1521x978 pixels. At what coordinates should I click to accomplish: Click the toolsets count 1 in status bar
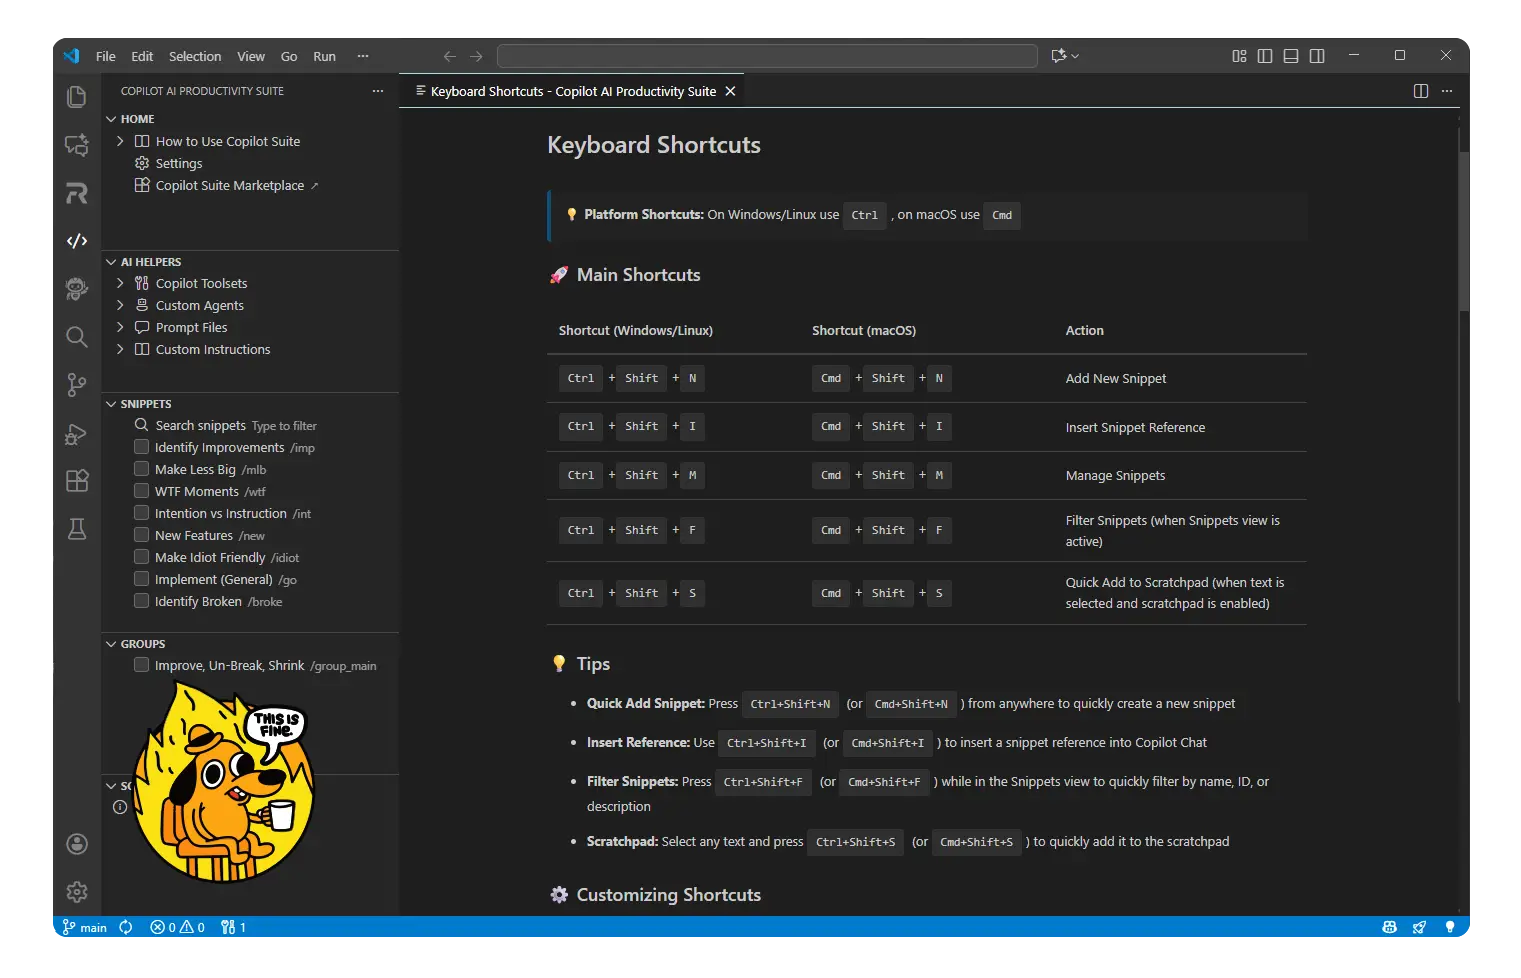tap(233, 927)
